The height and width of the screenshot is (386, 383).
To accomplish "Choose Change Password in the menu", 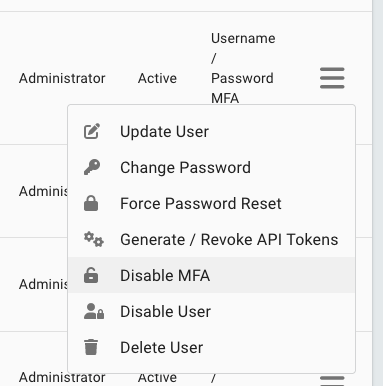I will pos(212,167).
